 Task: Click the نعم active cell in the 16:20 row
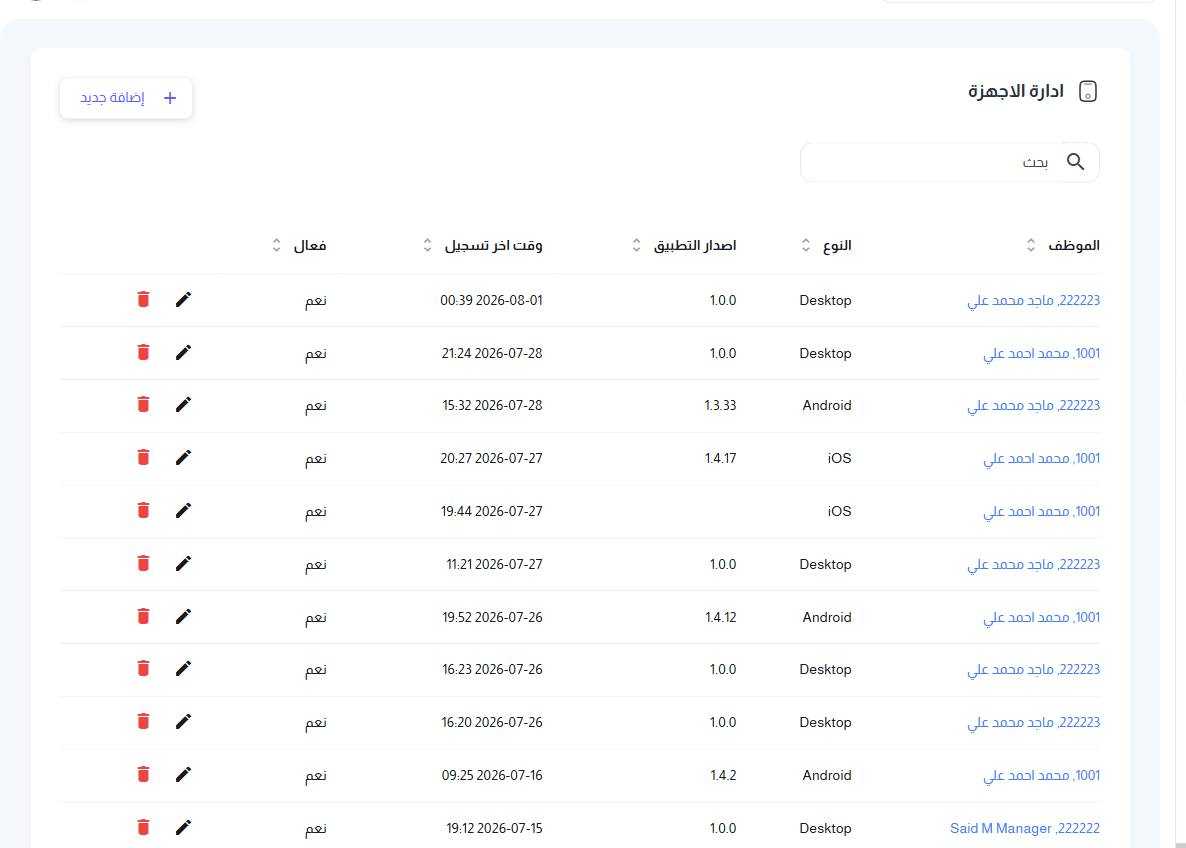316,722
